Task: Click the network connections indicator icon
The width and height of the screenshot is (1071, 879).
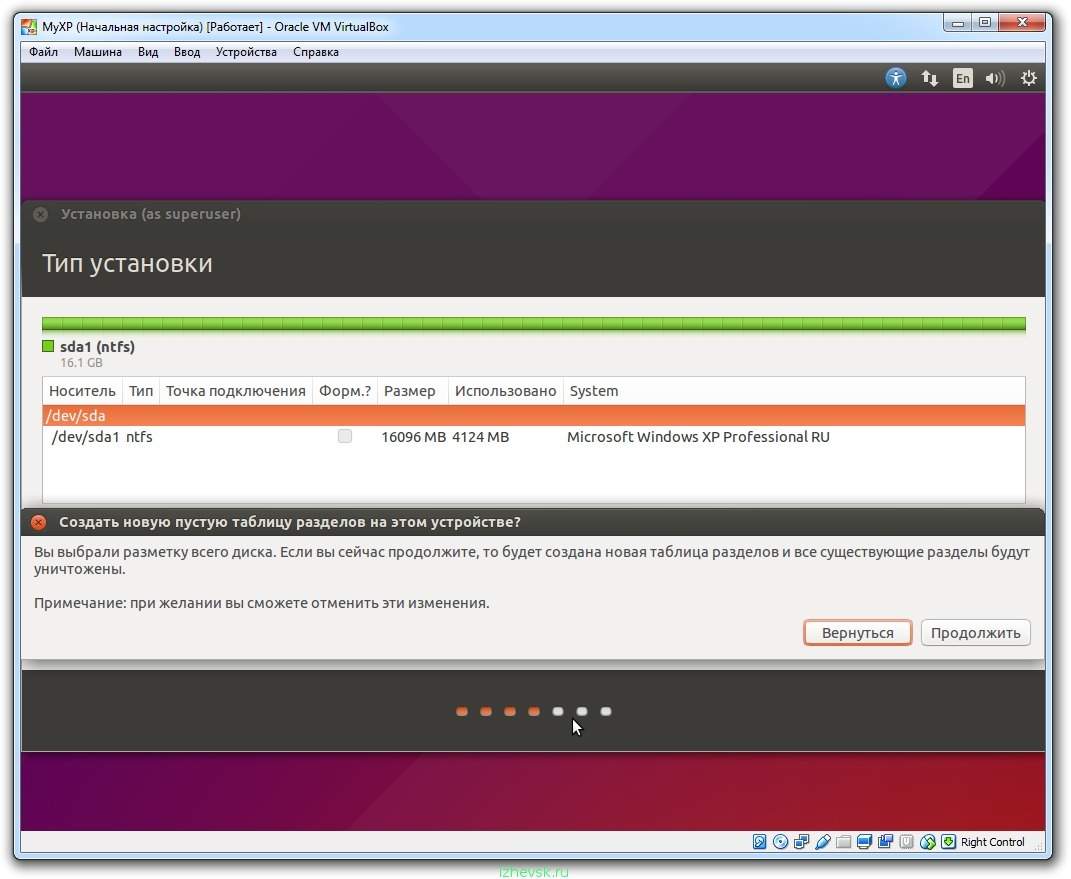Action: 929,78
